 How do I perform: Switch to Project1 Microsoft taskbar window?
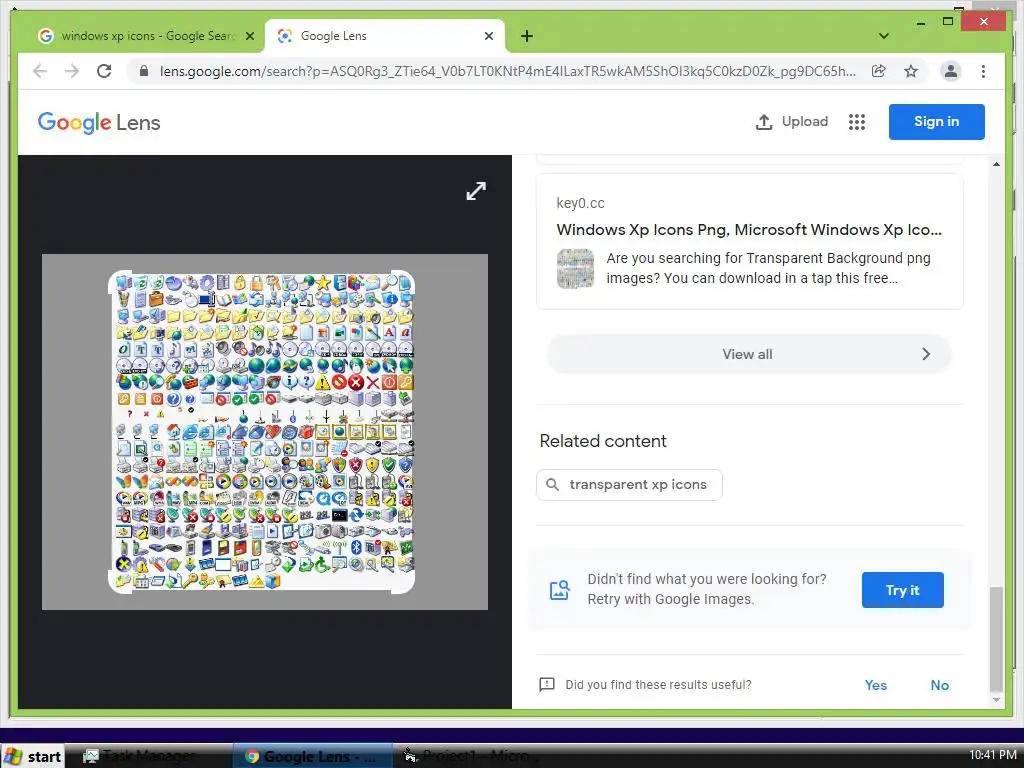[x=472, y=756]
